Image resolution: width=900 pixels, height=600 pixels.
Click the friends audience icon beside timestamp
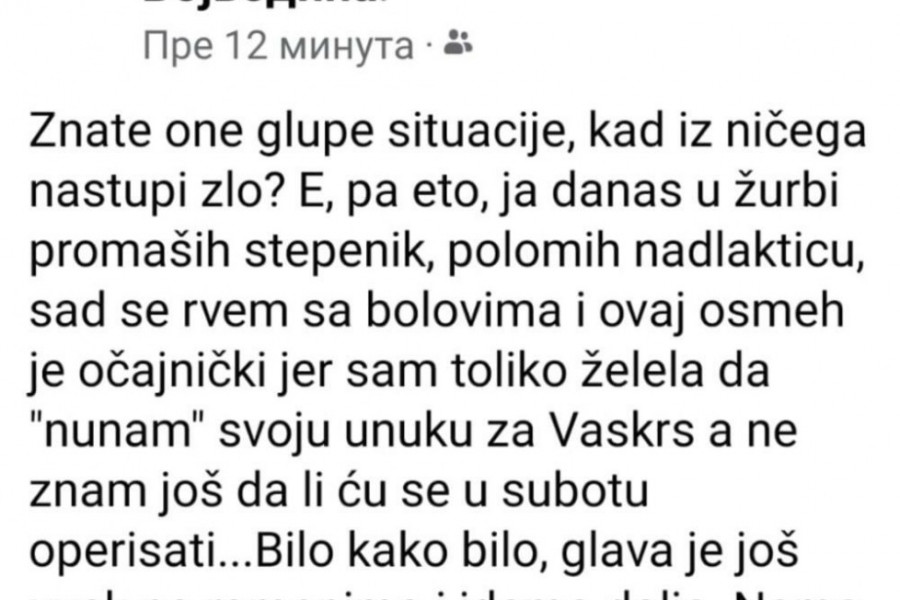[x=458, y=43]
